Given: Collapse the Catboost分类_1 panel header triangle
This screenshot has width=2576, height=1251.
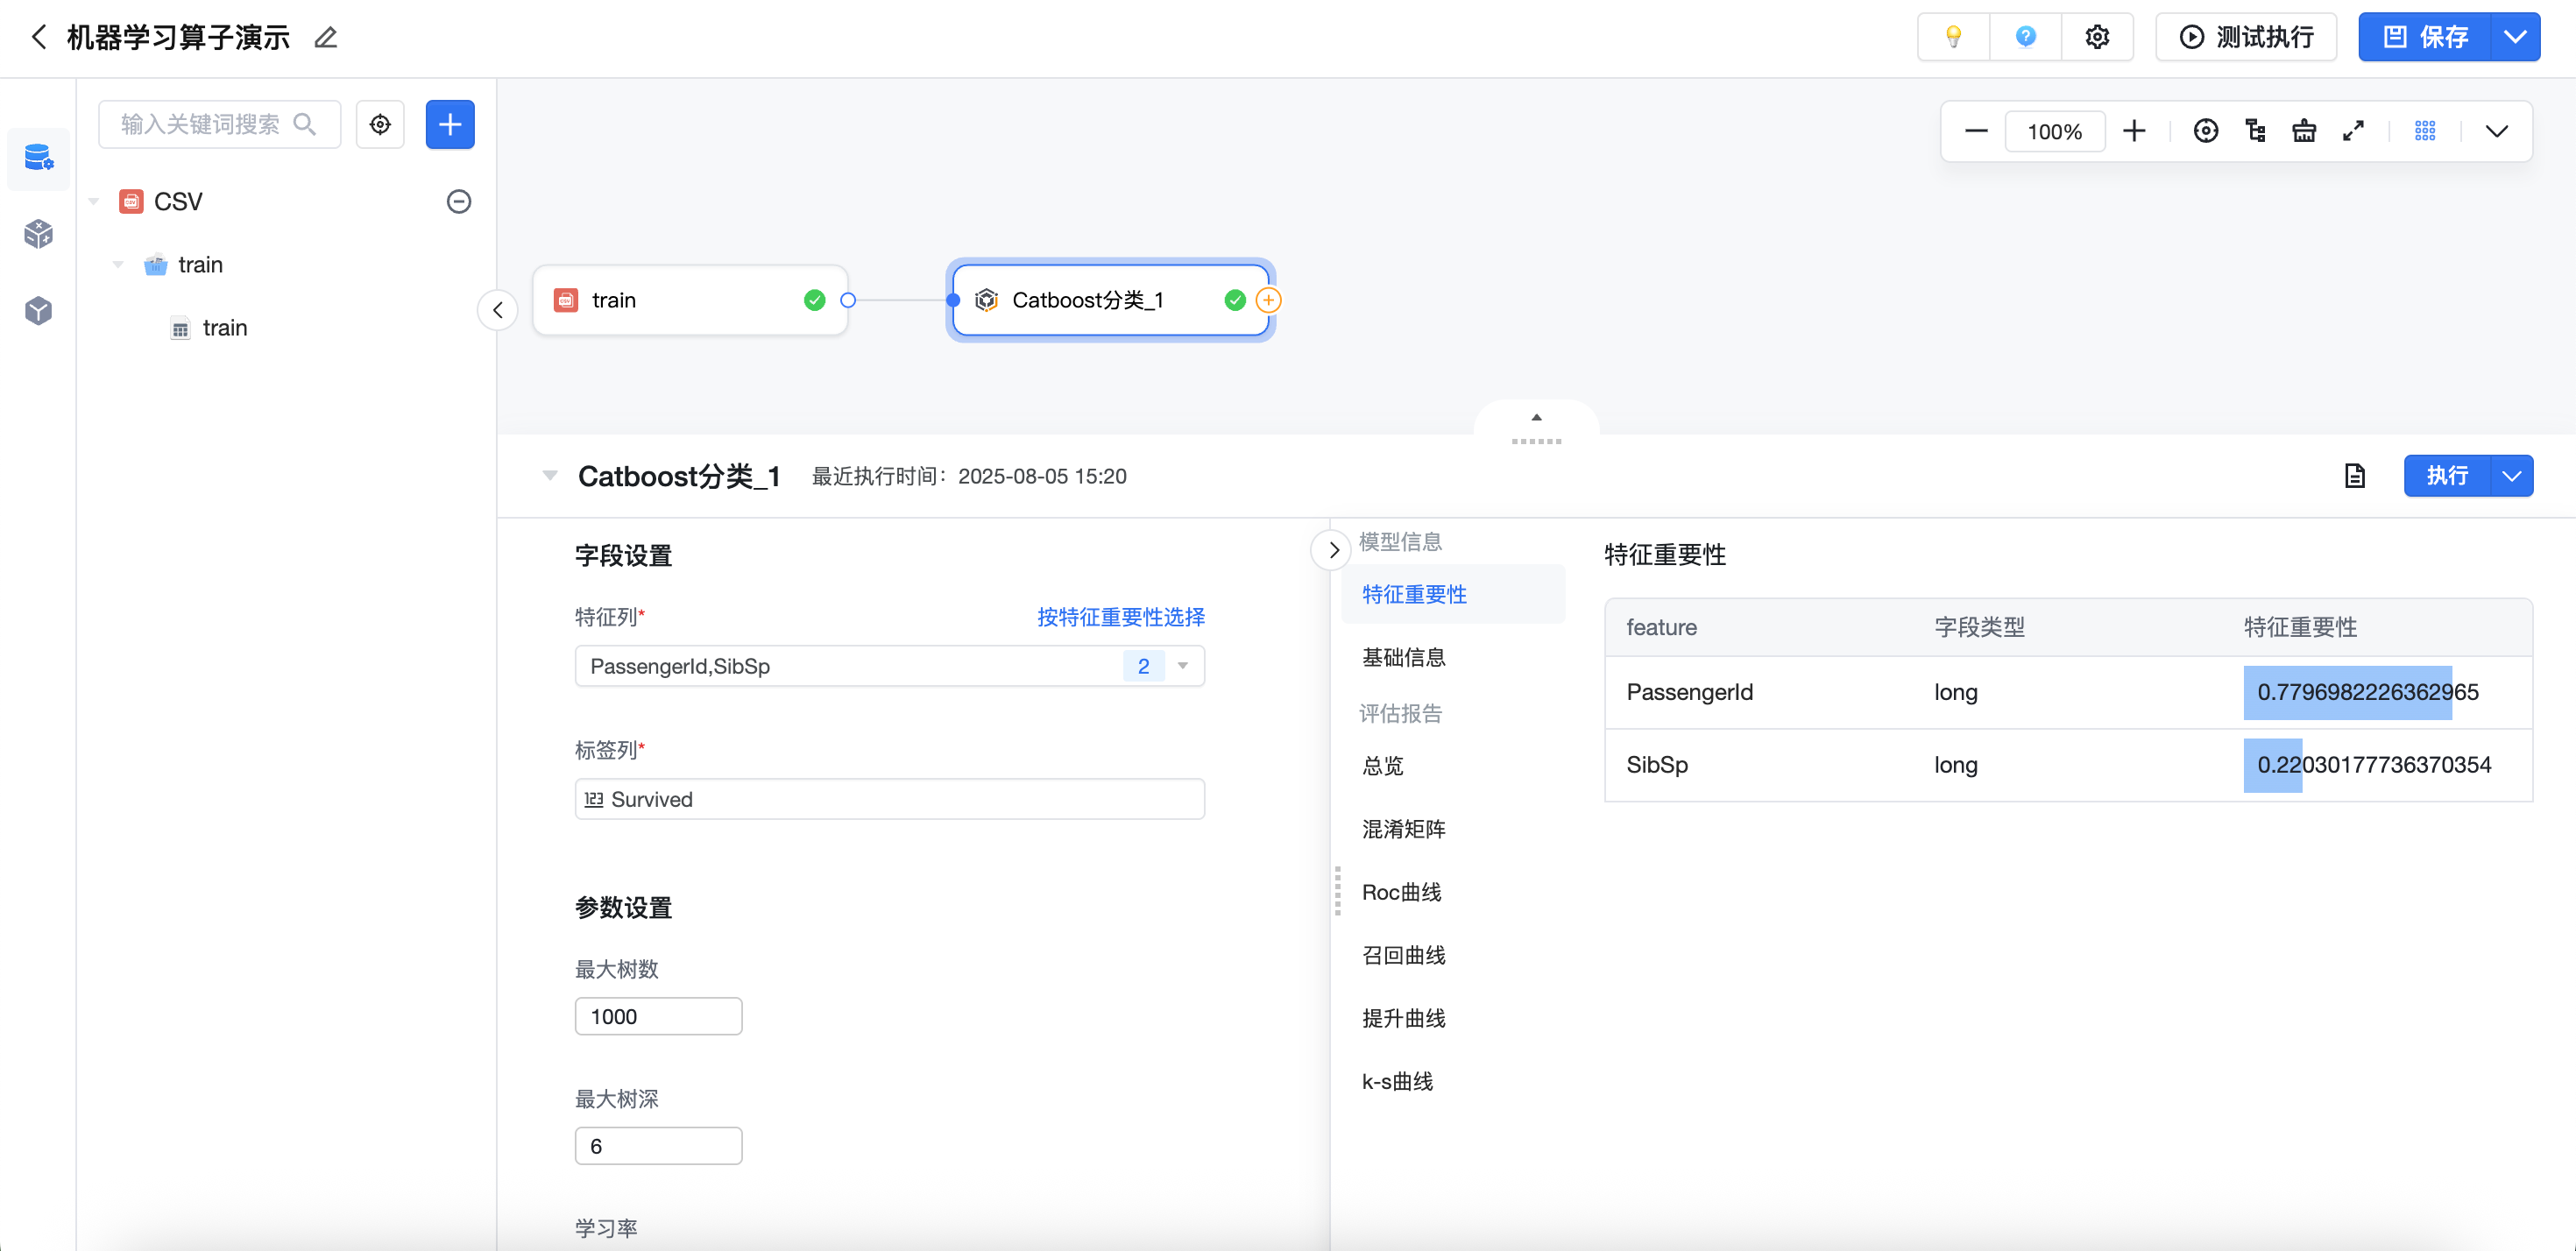Looking at the screenshot, I should pyautogui.click(x=549, y=475).
